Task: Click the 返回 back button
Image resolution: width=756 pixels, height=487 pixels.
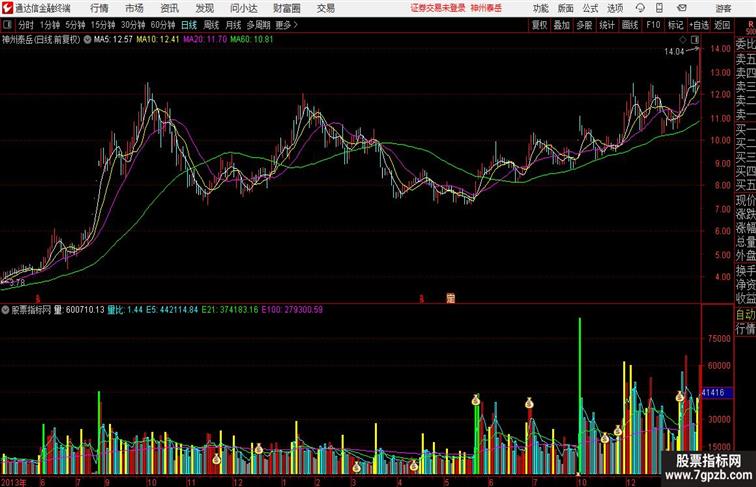Action: pyautogui.click(x=722, y=25)
